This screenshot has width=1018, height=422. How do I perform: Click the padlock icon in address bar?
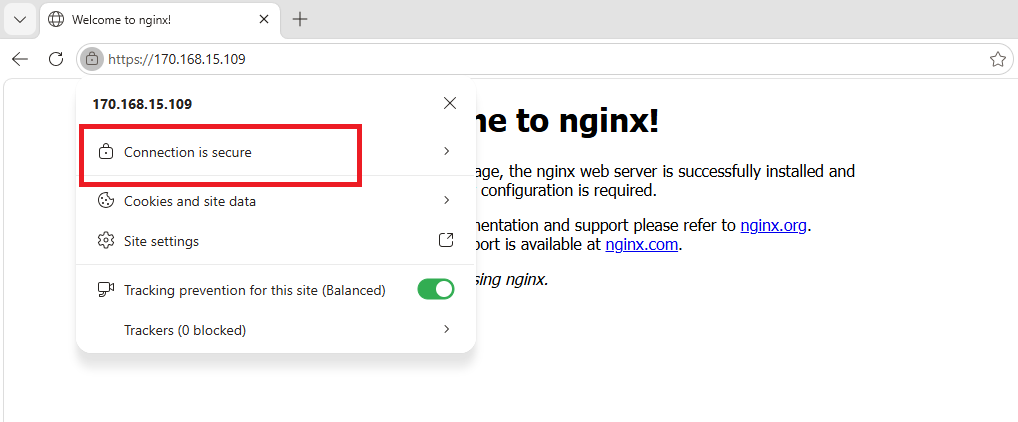click(x=92, y=59)
